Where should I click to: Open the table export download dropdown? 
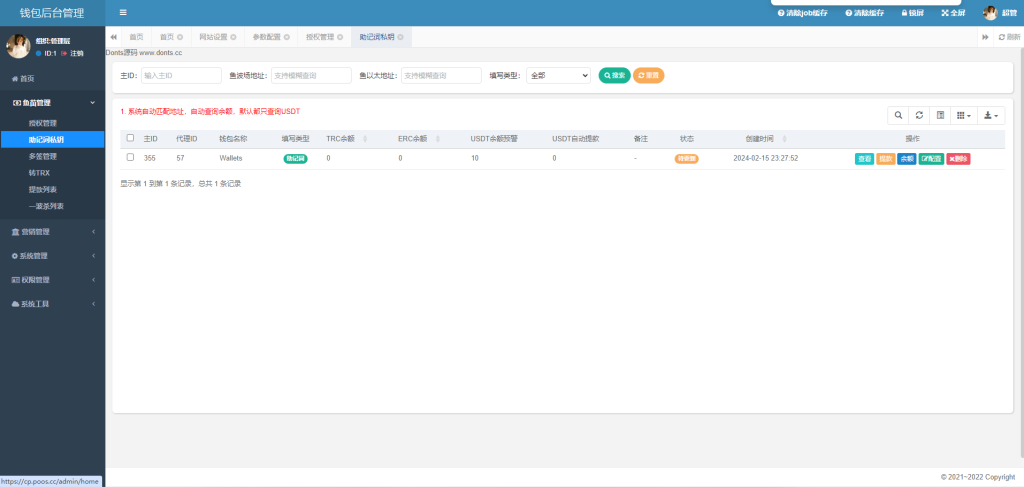point(991,115)
